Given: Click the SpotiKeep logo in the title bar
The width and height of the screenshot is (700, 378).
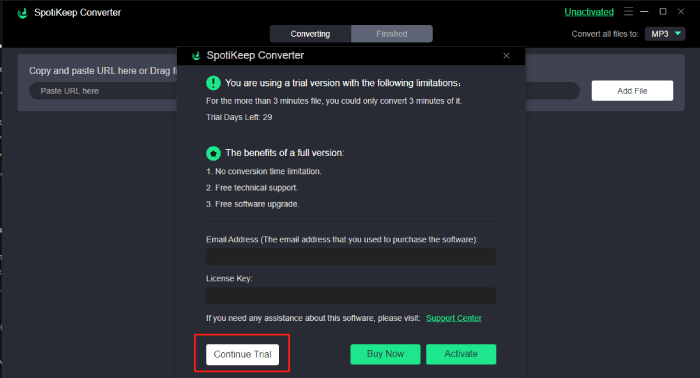Looking at the screenshot, I should pyautogui.click(x=22, y=13).
